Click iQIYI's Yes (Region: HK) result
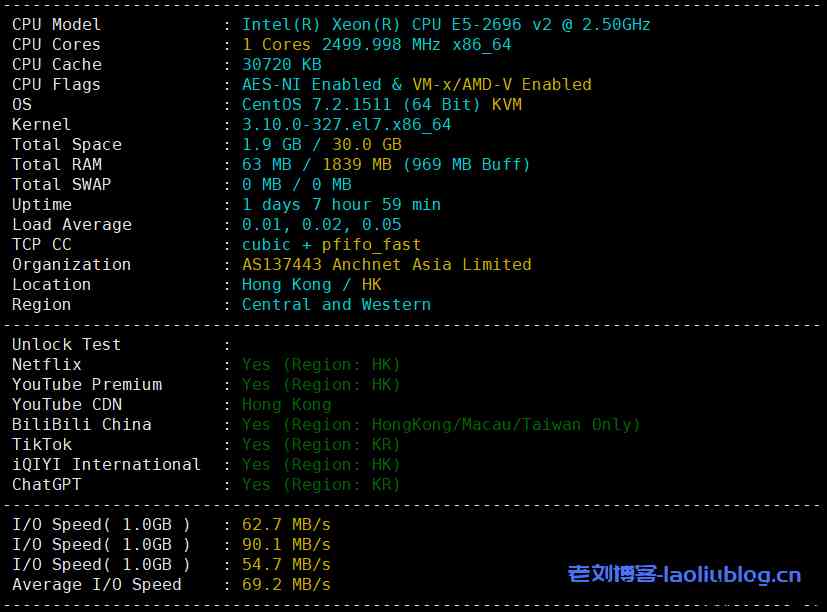The image size is (827, 612). [x=321, y=466]
